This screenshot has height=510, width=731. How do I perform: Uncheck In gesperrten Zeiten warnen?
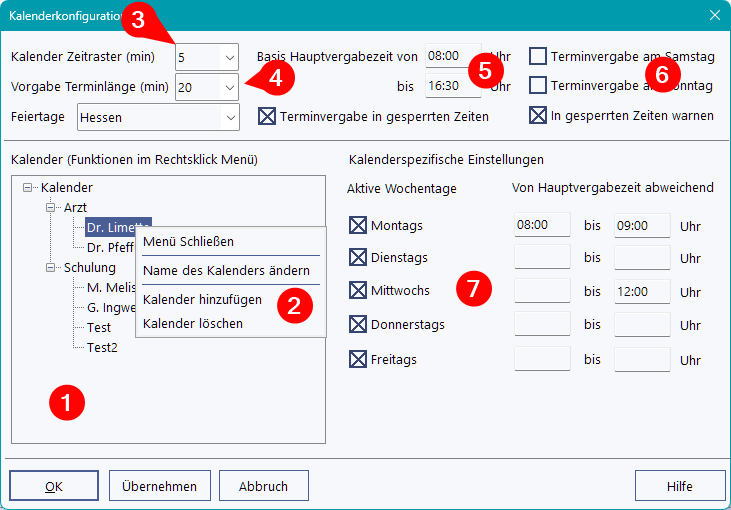538,116
